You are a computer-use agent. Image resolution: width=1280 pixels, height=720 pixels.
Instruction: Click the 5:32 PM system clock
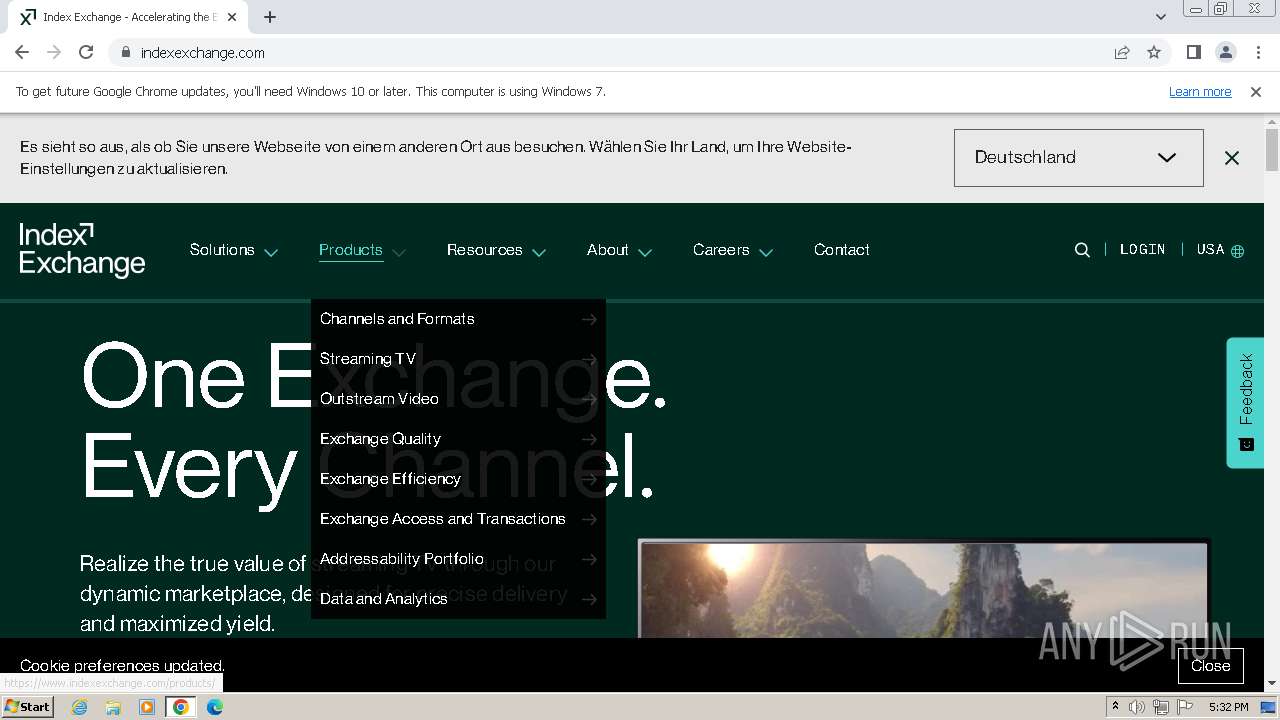(x=1228, y=707)
